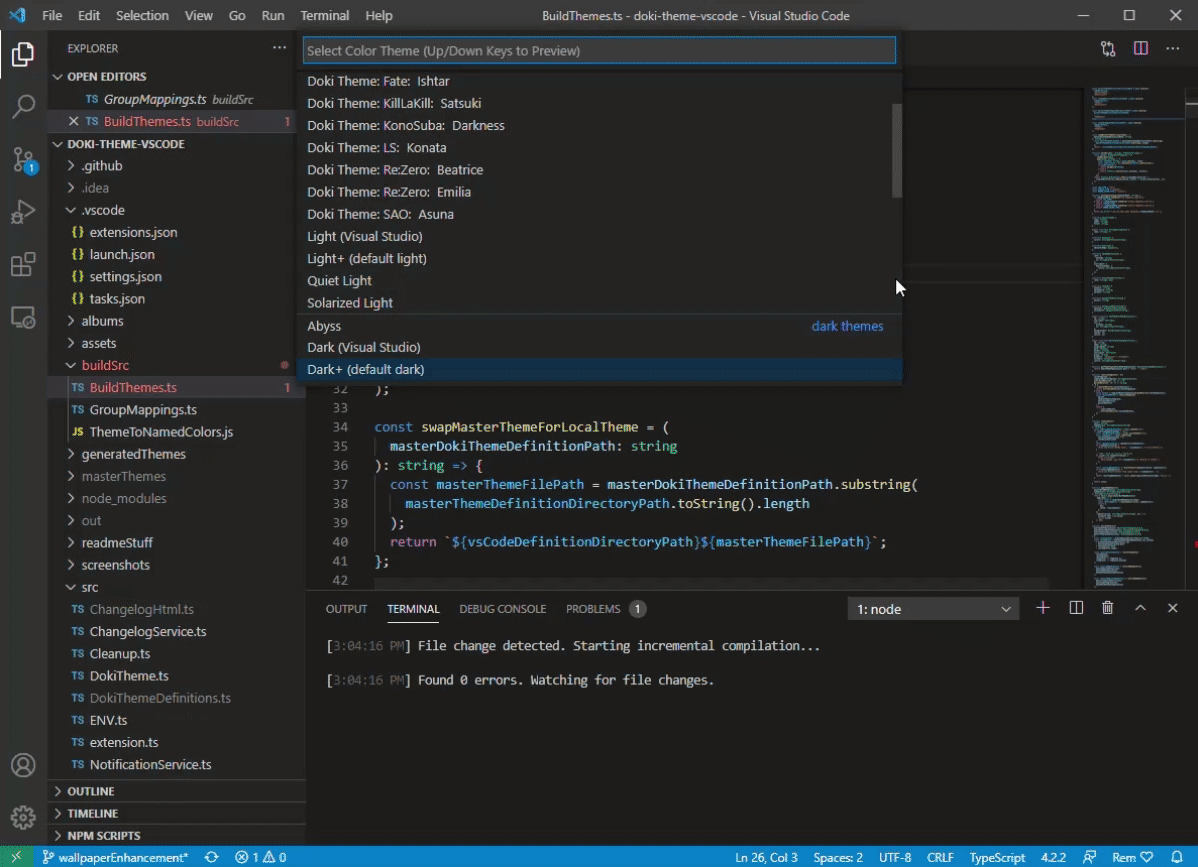
Task: Open the Selection menu
Action: pyautogui.click(x=142, y=15)
